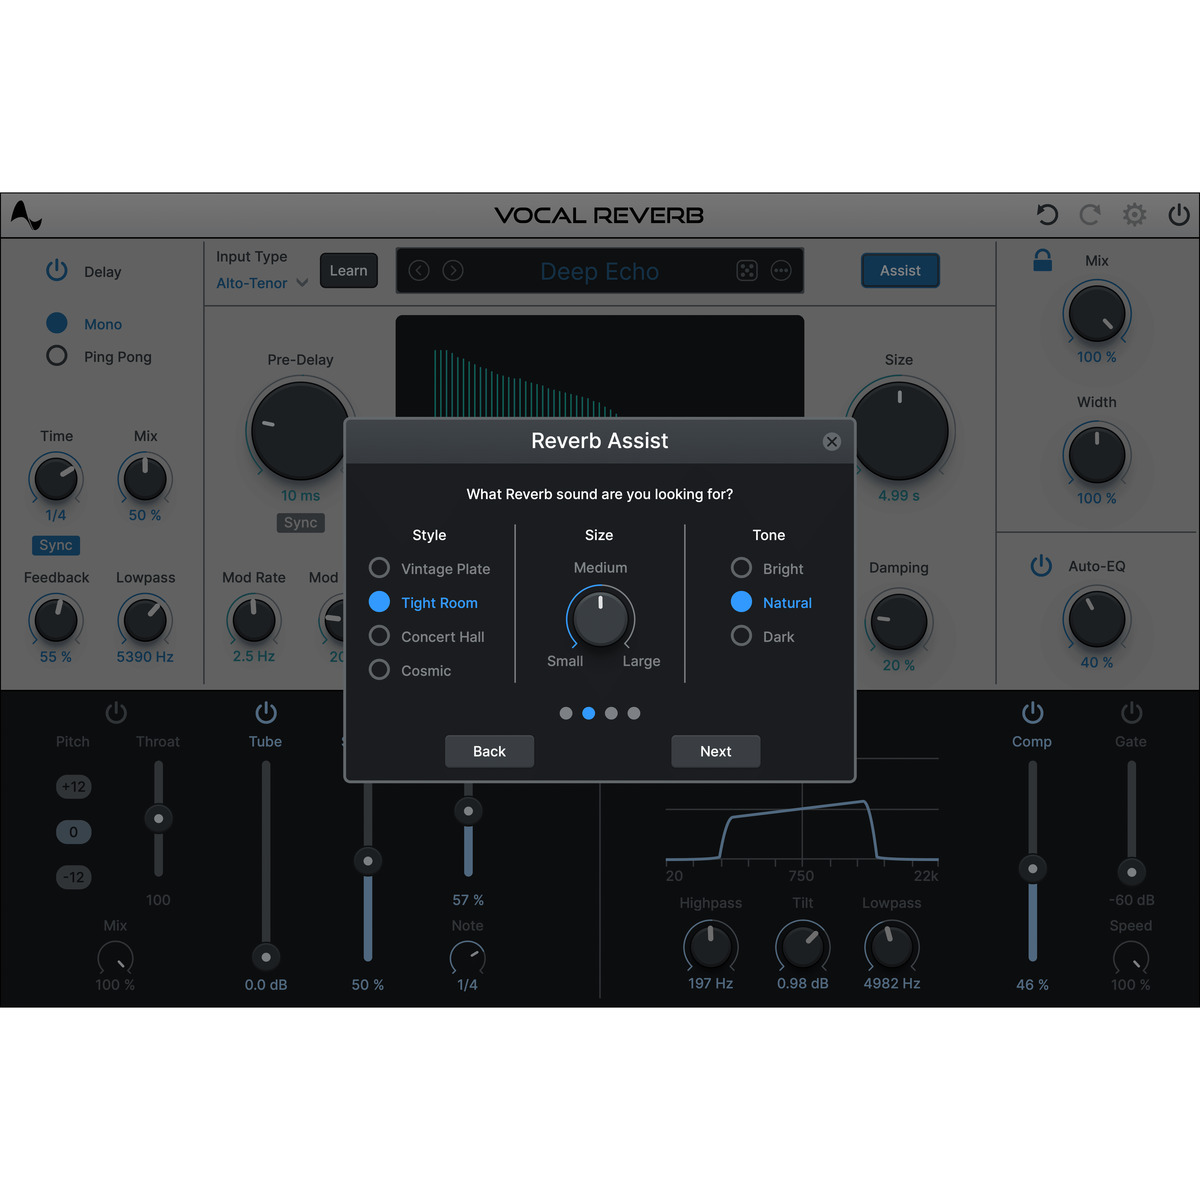
Task: Toggle the Comp power icon
Action: point(1033,712)
